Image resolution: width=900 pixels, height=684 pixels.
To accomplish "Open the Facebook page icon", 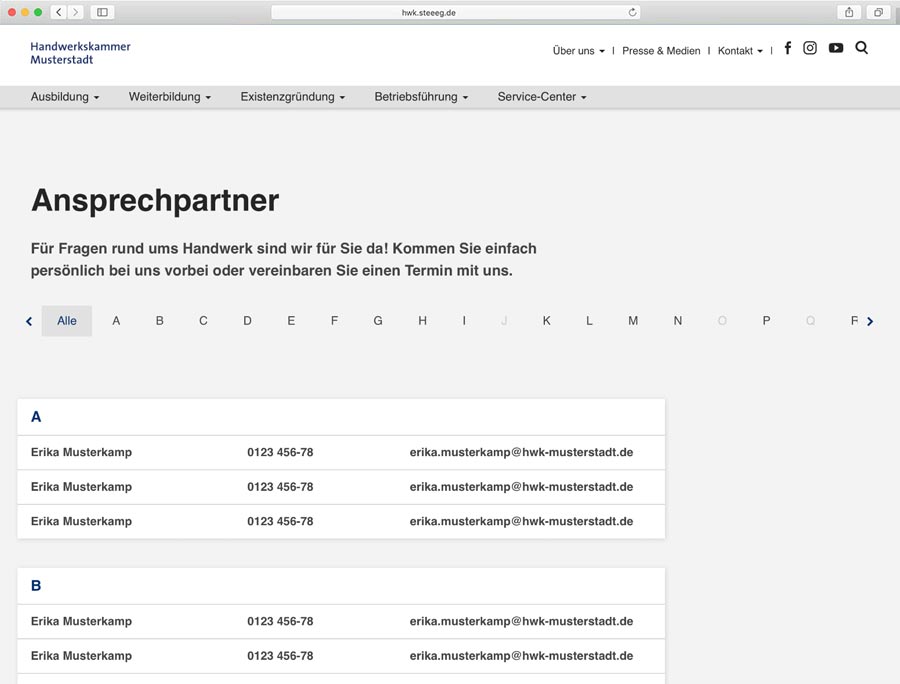I will (x=787, y=48).
